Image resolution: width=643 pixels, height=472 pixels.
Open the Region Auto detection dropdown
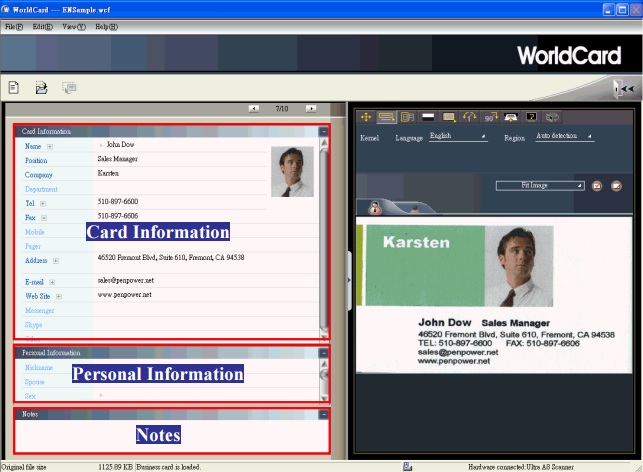click(565, 136)
